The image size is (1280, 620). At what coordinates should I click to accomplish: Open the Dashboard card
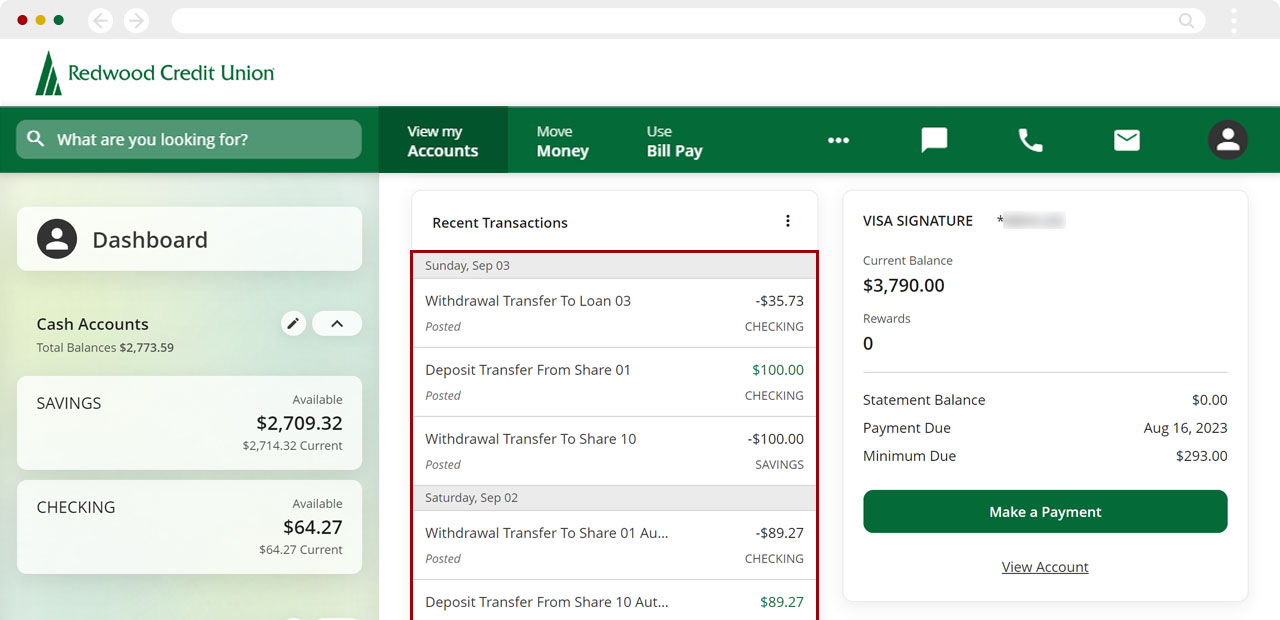coord(189,239)
